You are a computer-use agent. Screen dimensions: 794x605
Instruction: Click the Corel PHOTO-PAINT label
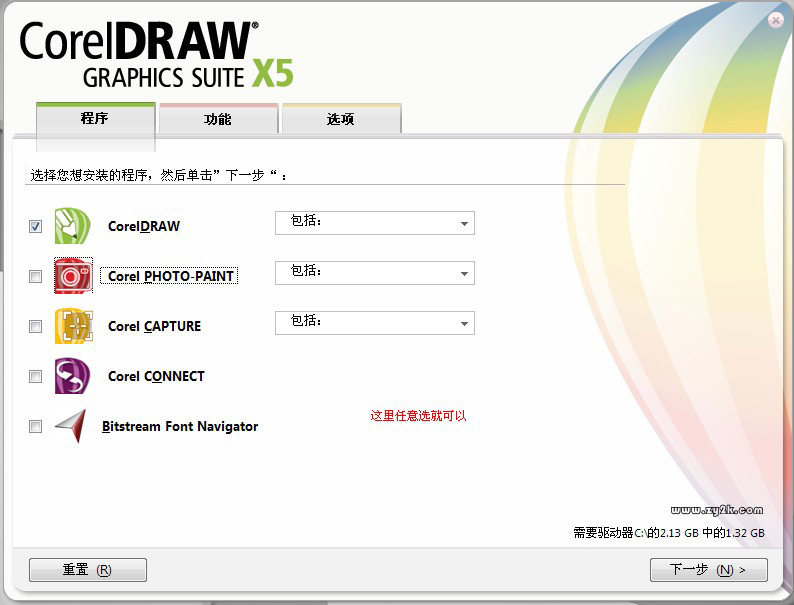click(169, 276)
